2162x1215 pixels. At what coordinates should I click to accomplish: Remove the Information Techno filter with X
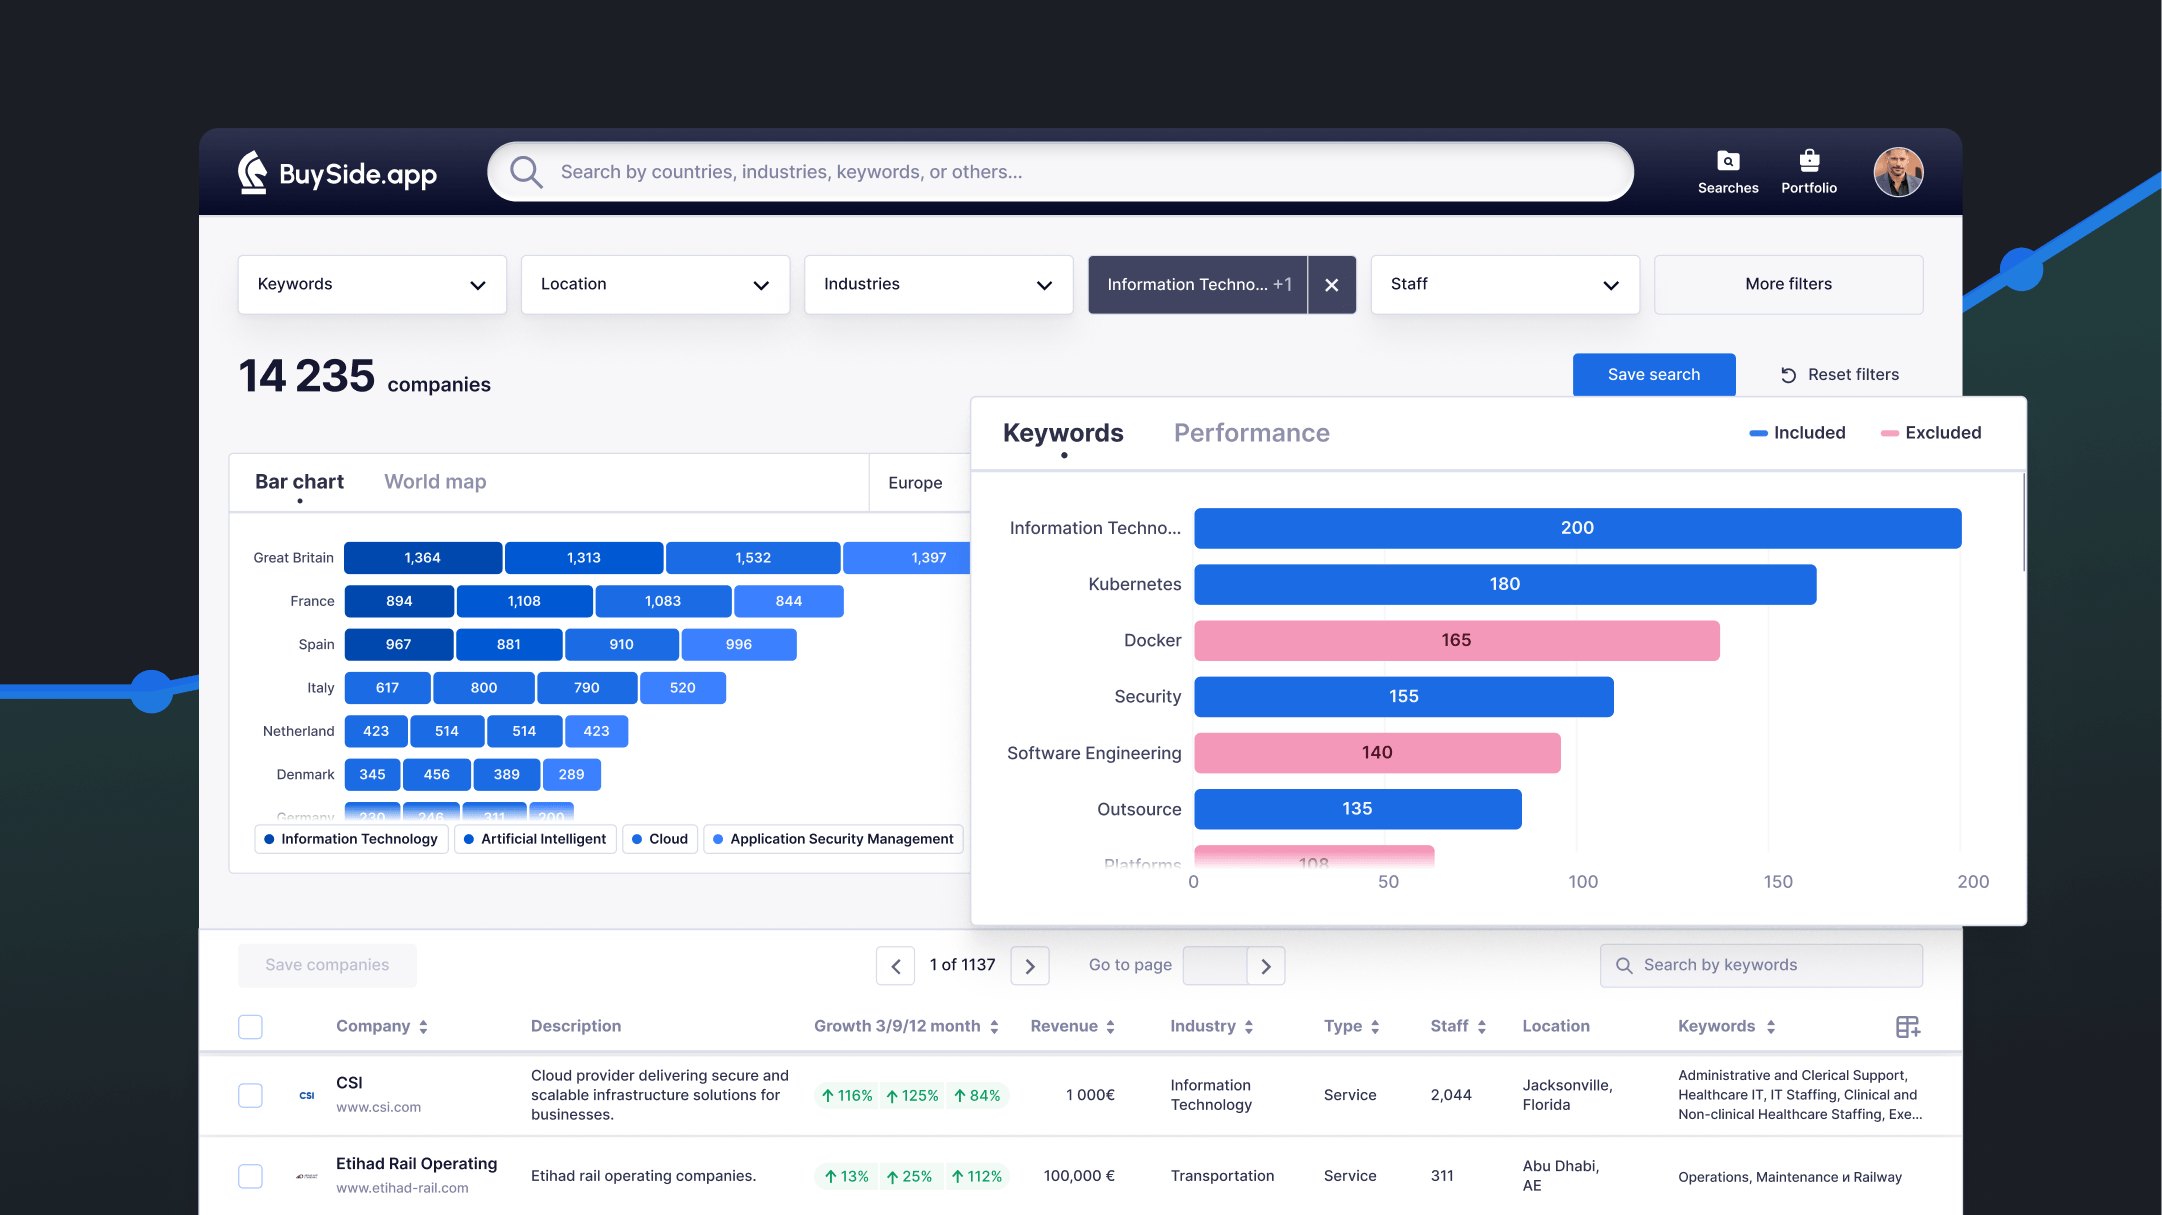[1331, 285]
